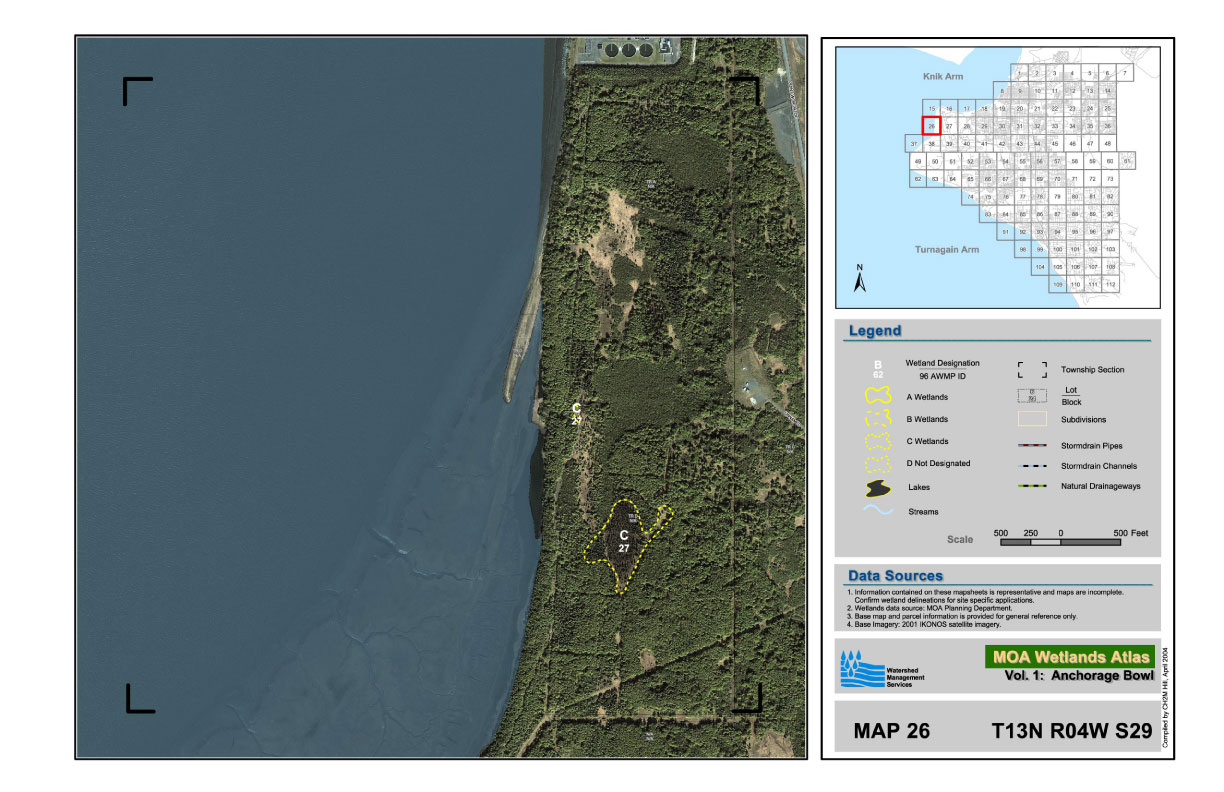Click the Township Section bracket symbol
The height and width of the screenshot is (792, 1224).
click(x=1033, y=370)
